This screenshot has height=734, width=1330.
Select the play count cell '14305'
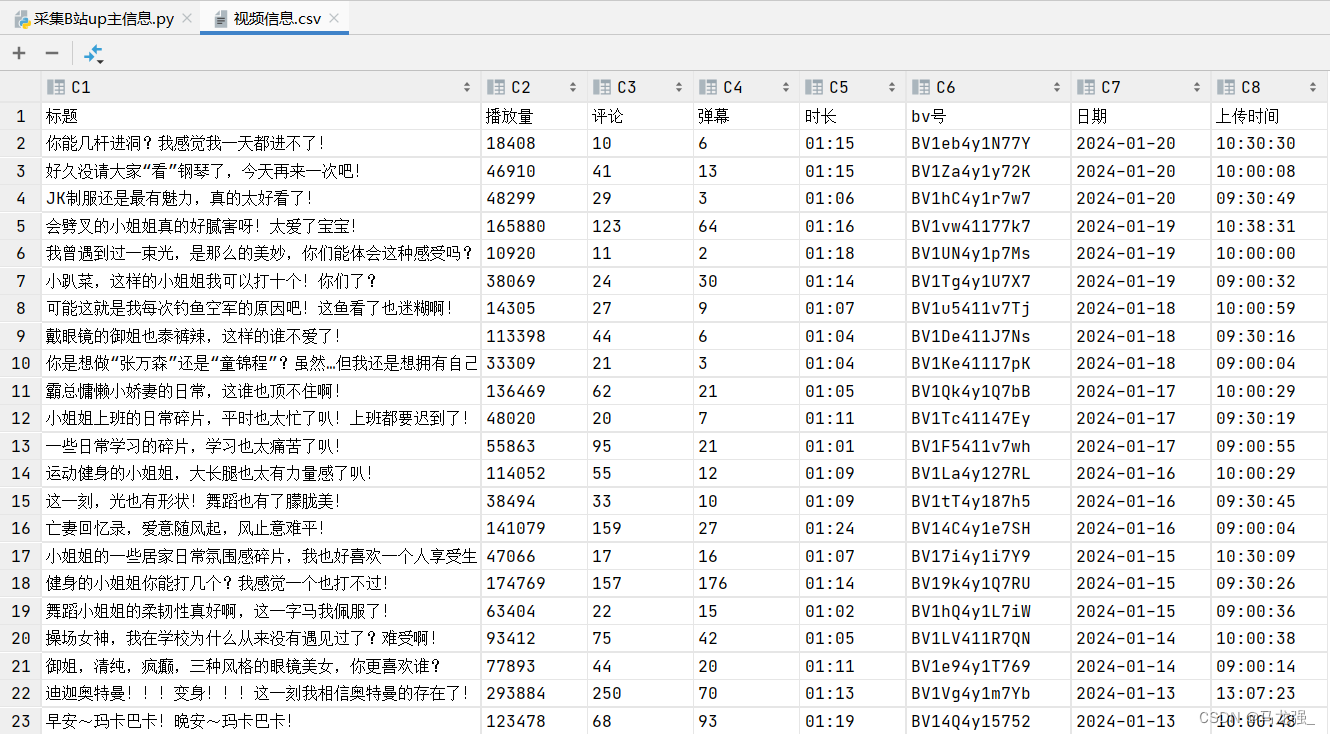(534, 308)
